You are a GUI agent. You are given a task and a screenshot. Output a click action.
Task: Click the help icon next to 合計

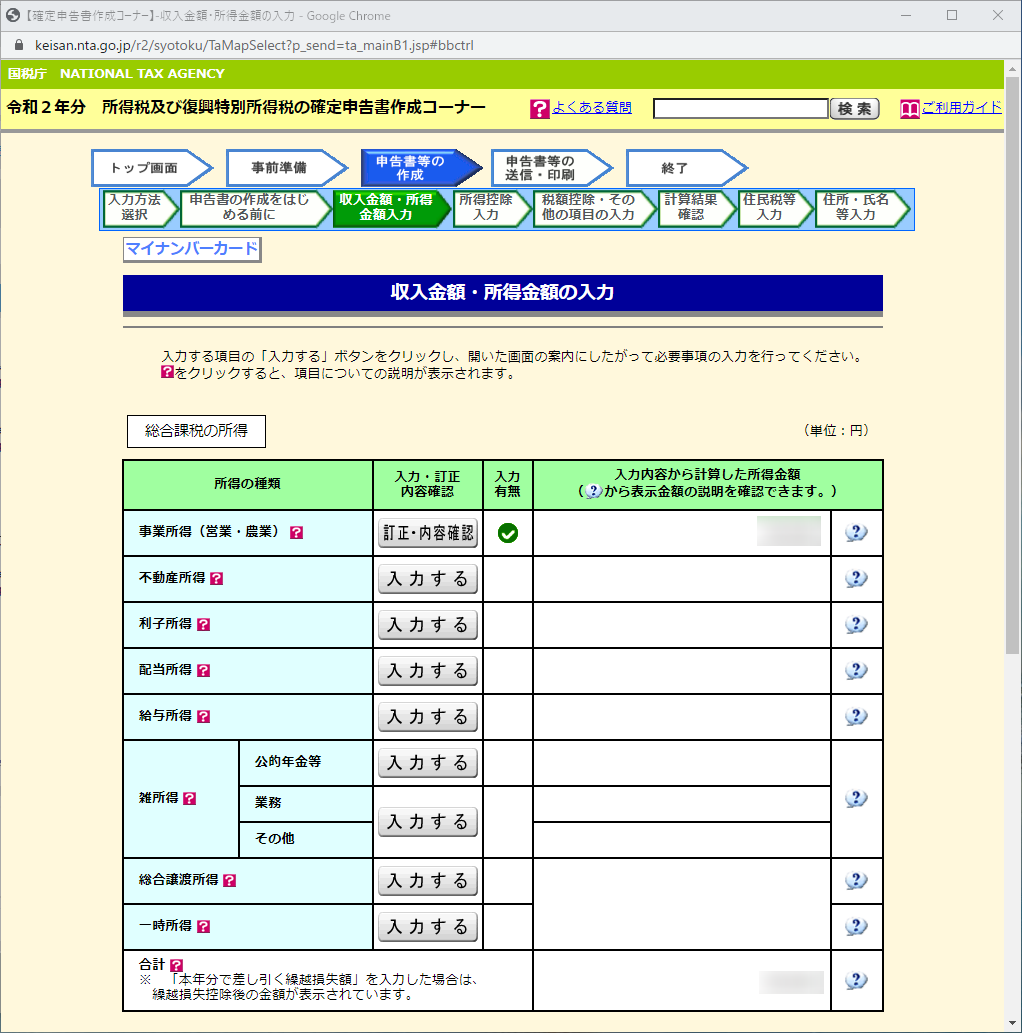click(176, 966)
